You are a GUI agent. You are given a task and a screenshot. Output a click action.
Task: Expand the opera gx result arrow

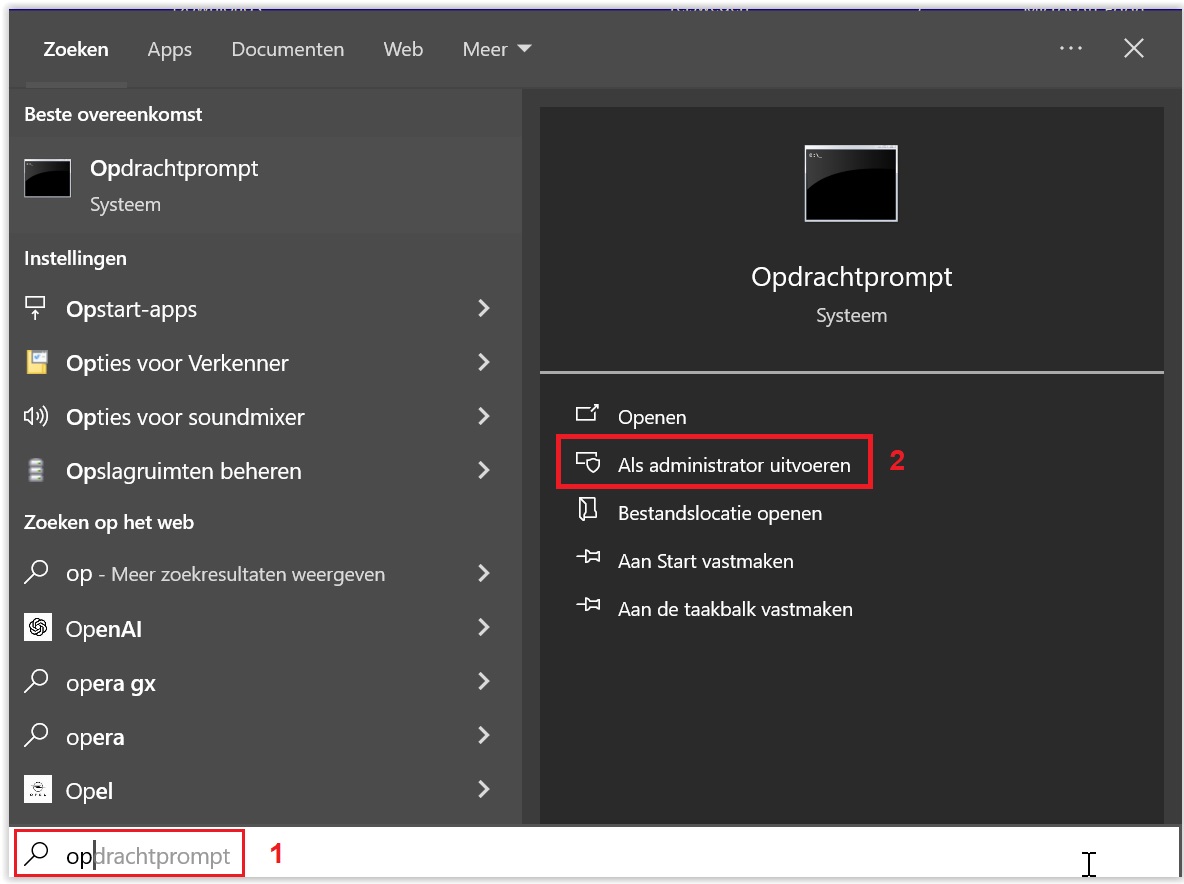tap(484, 682)
